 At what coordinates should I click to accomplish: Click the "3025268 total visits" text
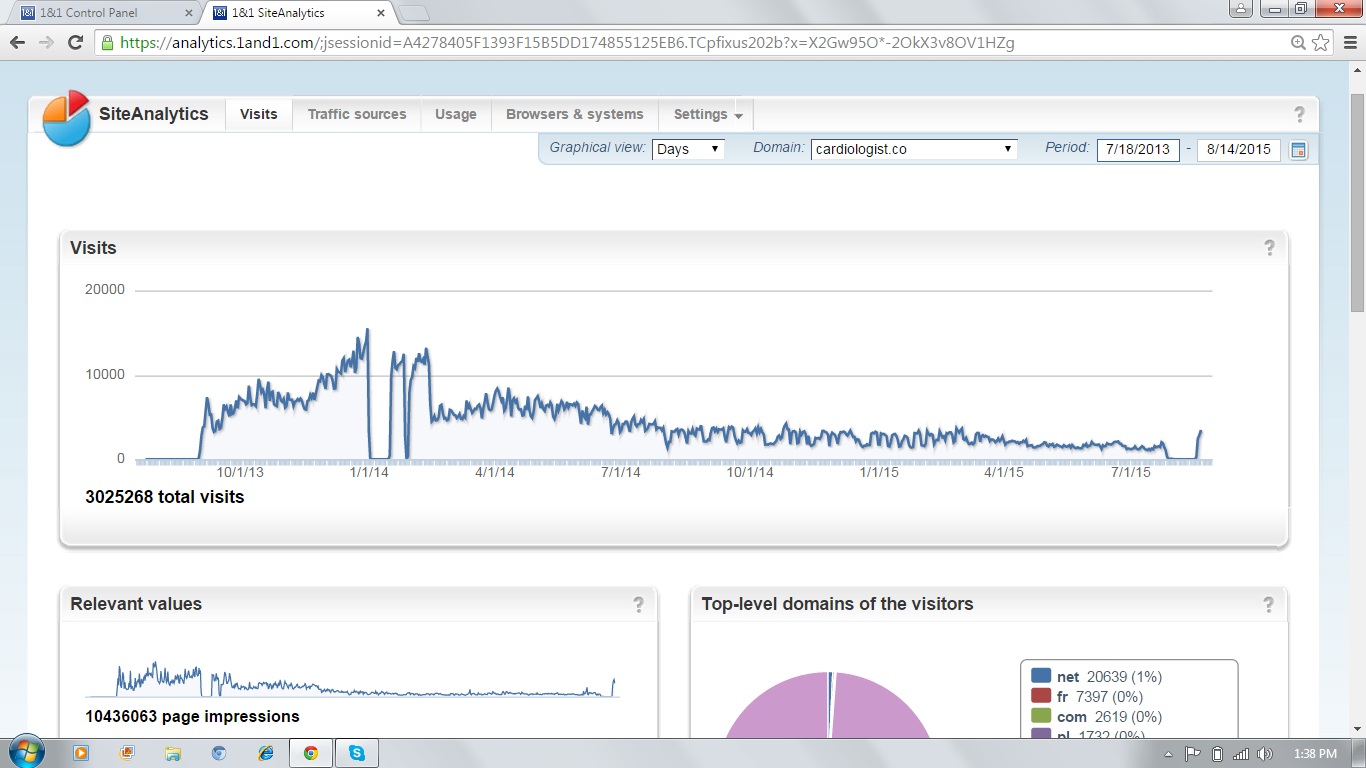tap(165, 497)
